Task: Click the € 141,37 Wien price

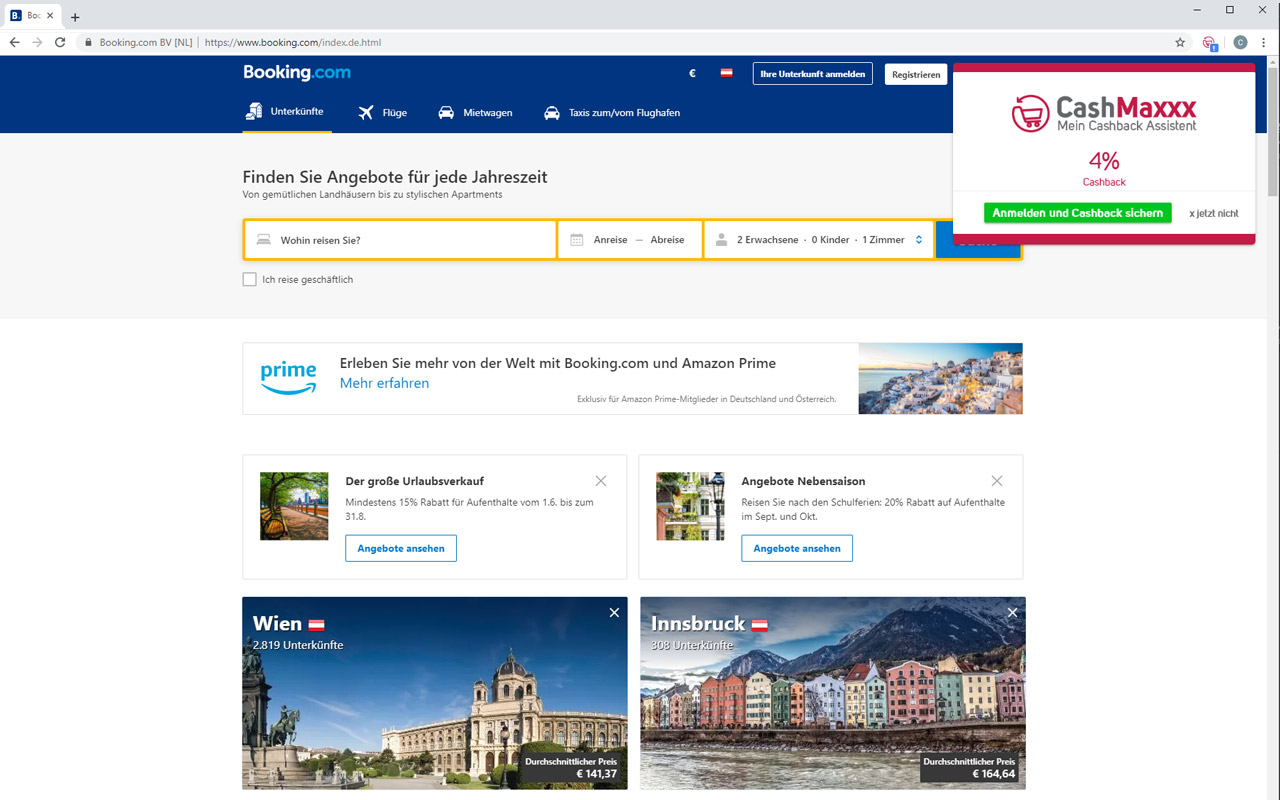Action: [597, 774]
